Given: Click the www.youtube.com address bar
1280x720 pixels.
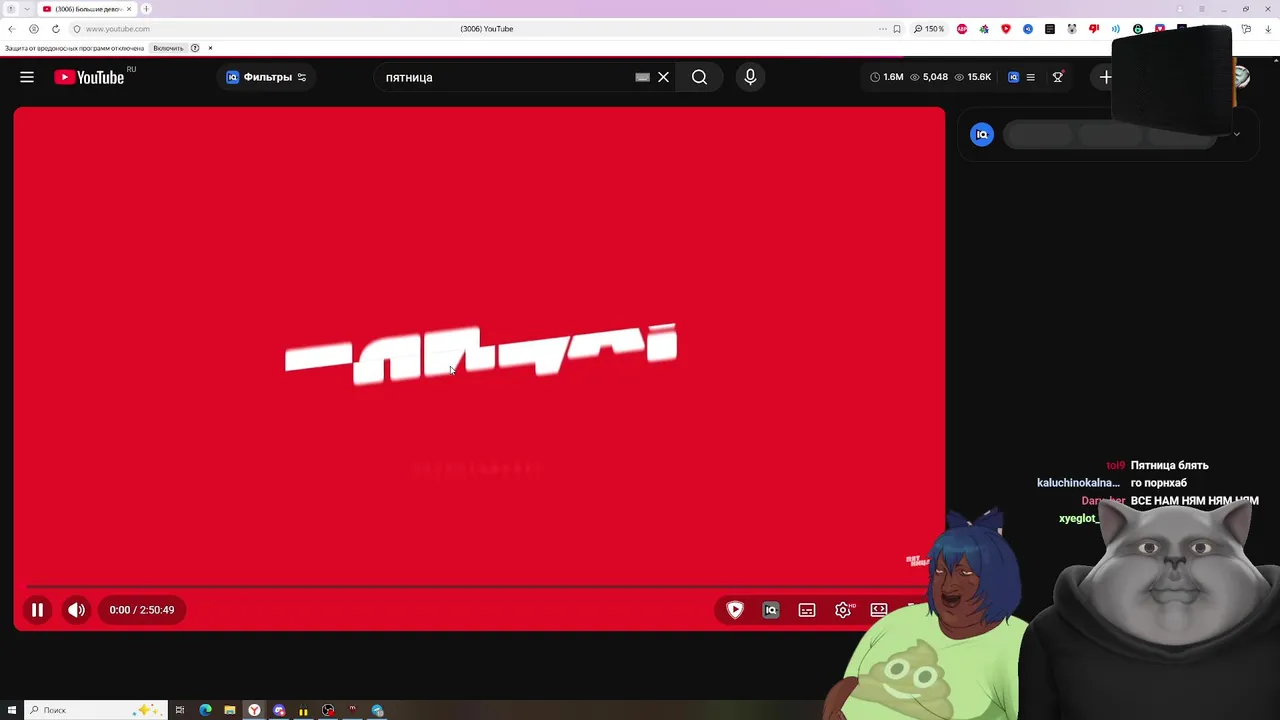Looking at the screenshot, I should click(x=117, y=29).
